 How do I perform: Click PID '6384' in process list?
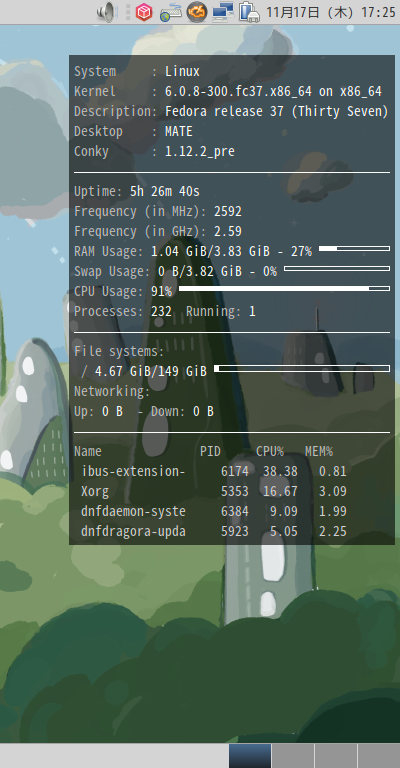[235, 511]
